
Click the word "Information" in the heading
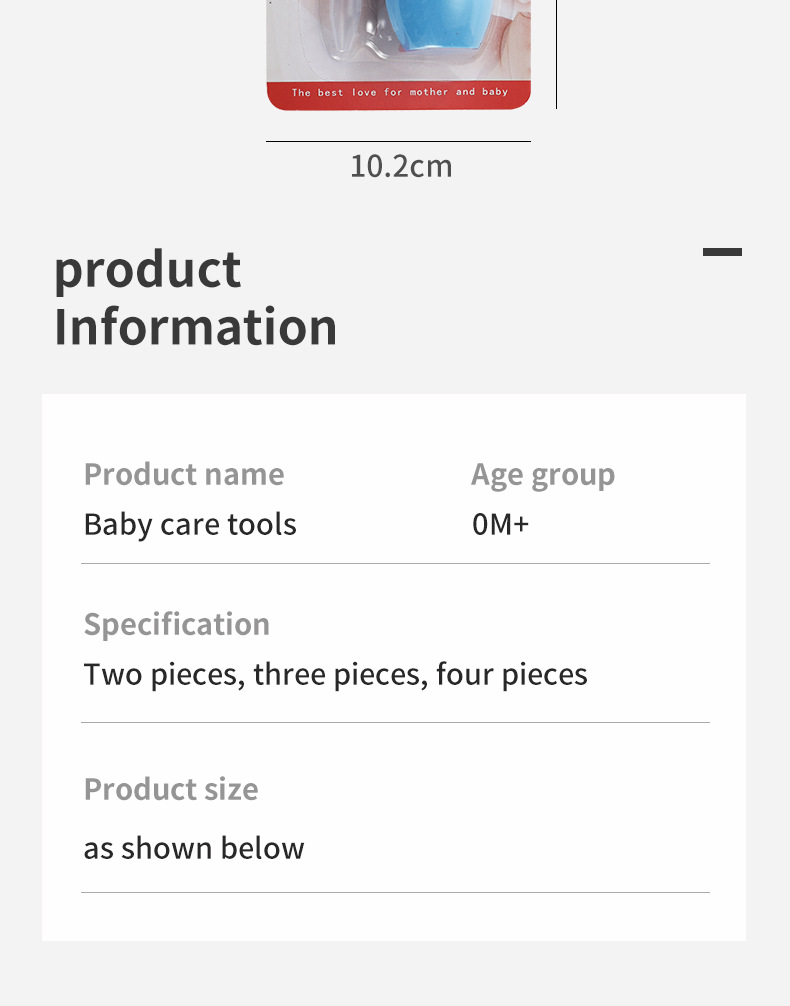click(x=196, y=328)
